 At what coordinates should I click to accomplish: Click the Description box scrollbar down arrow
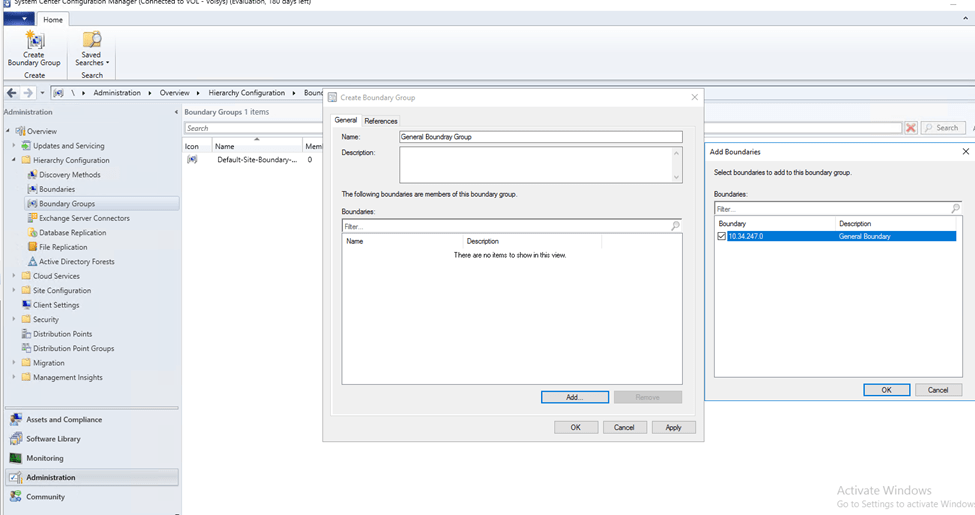click(x=677, y=177)
